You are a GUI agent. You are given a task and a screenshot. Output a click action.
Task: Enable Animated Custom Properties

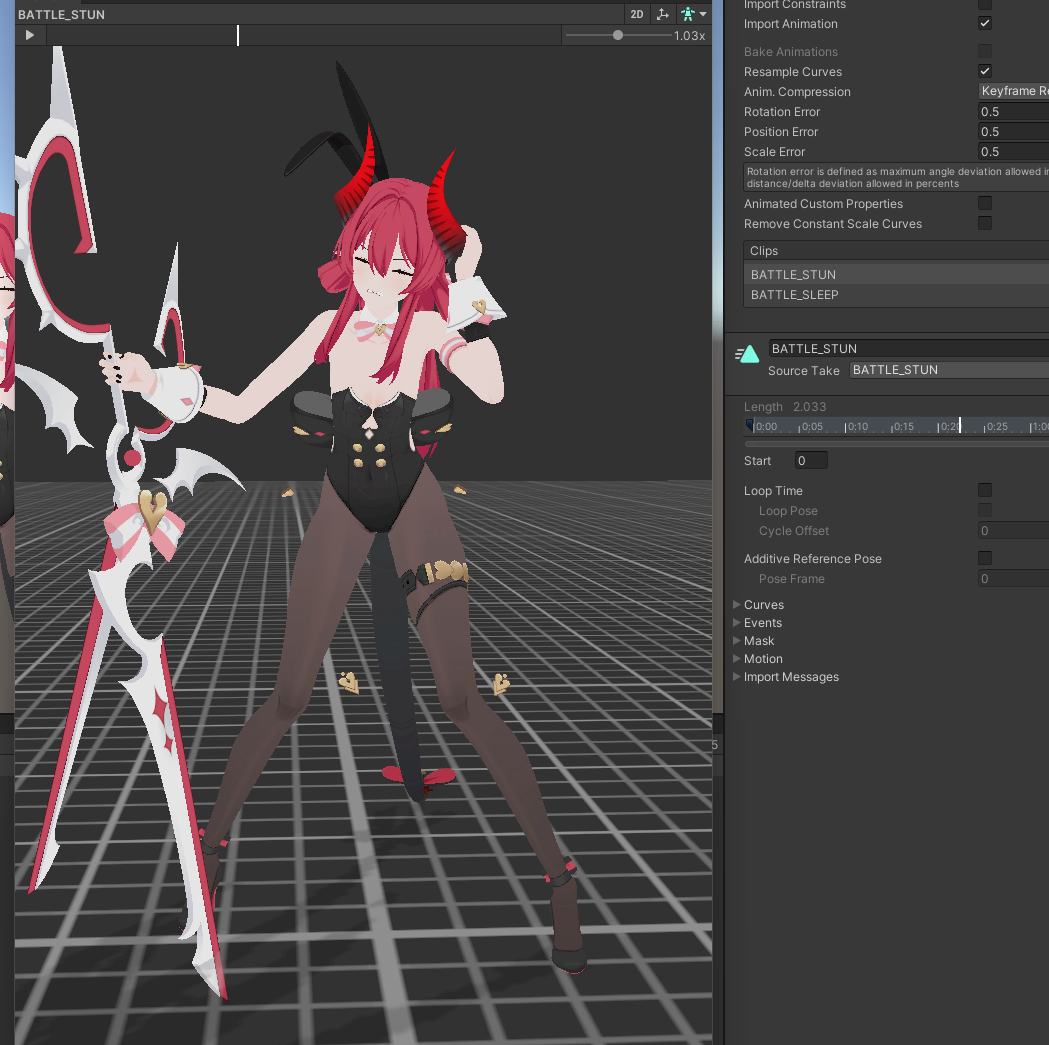point(985,203)
